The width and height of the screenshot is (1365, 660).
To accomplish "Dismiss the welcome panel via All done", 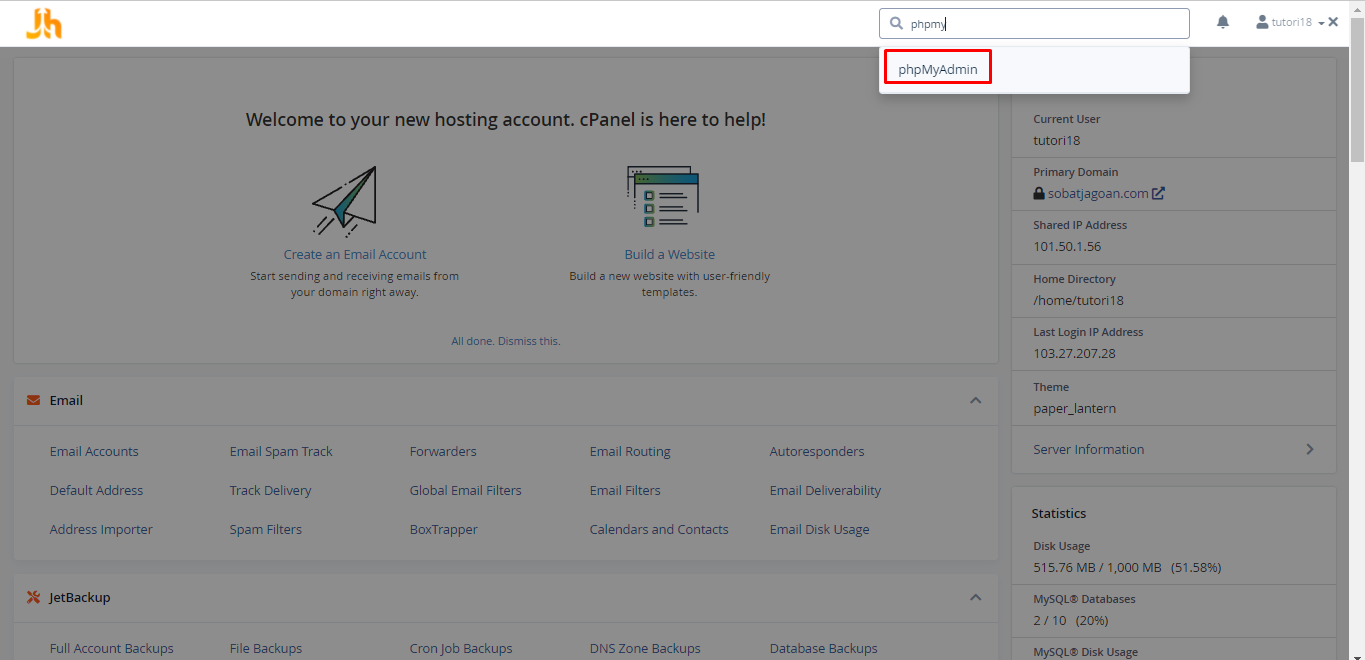I will (506, 341).
